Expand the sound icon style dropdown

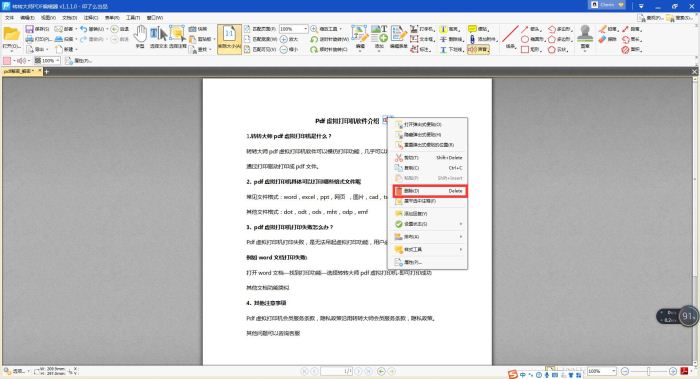(29, 60)
